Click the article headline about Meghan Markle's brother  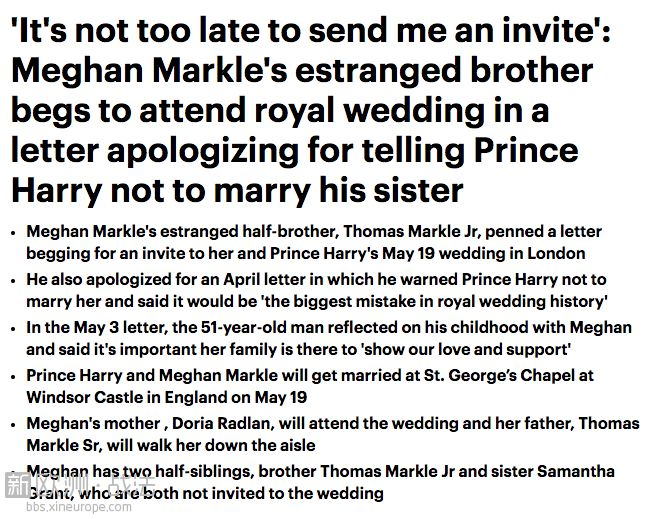click(300, 110)
